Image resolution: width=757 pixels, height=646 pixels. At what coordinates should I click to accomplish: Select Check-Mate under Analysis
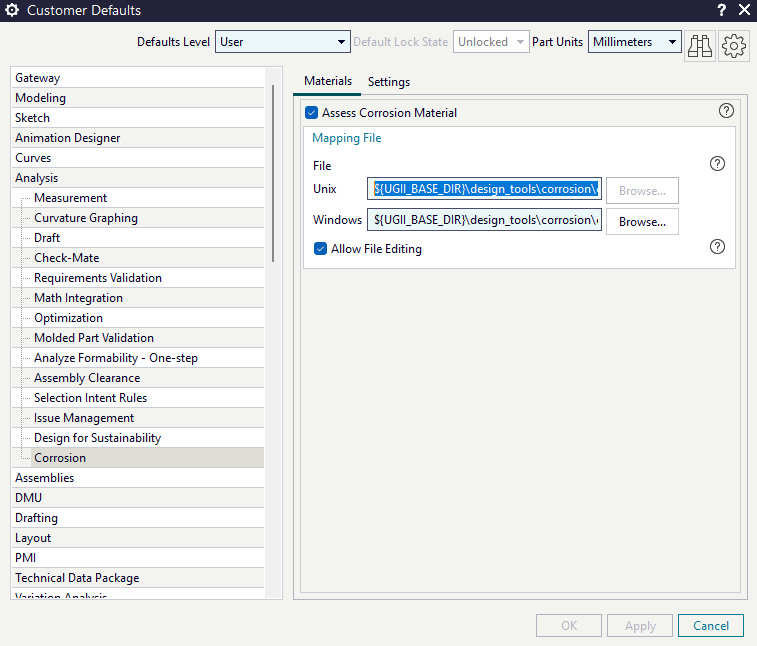pos(66,258)
